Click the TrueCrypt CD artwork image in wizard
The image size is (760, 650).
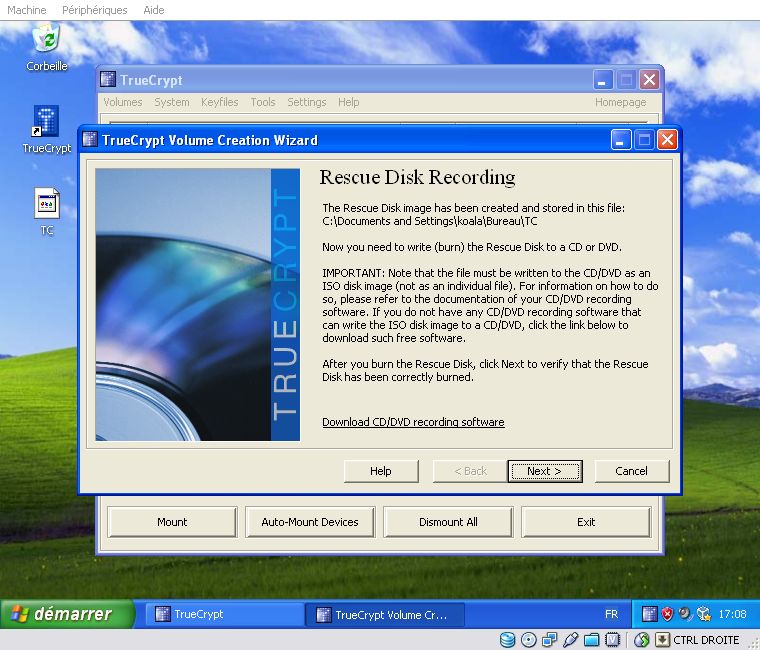pyautogui.click(x=197, y=304)
